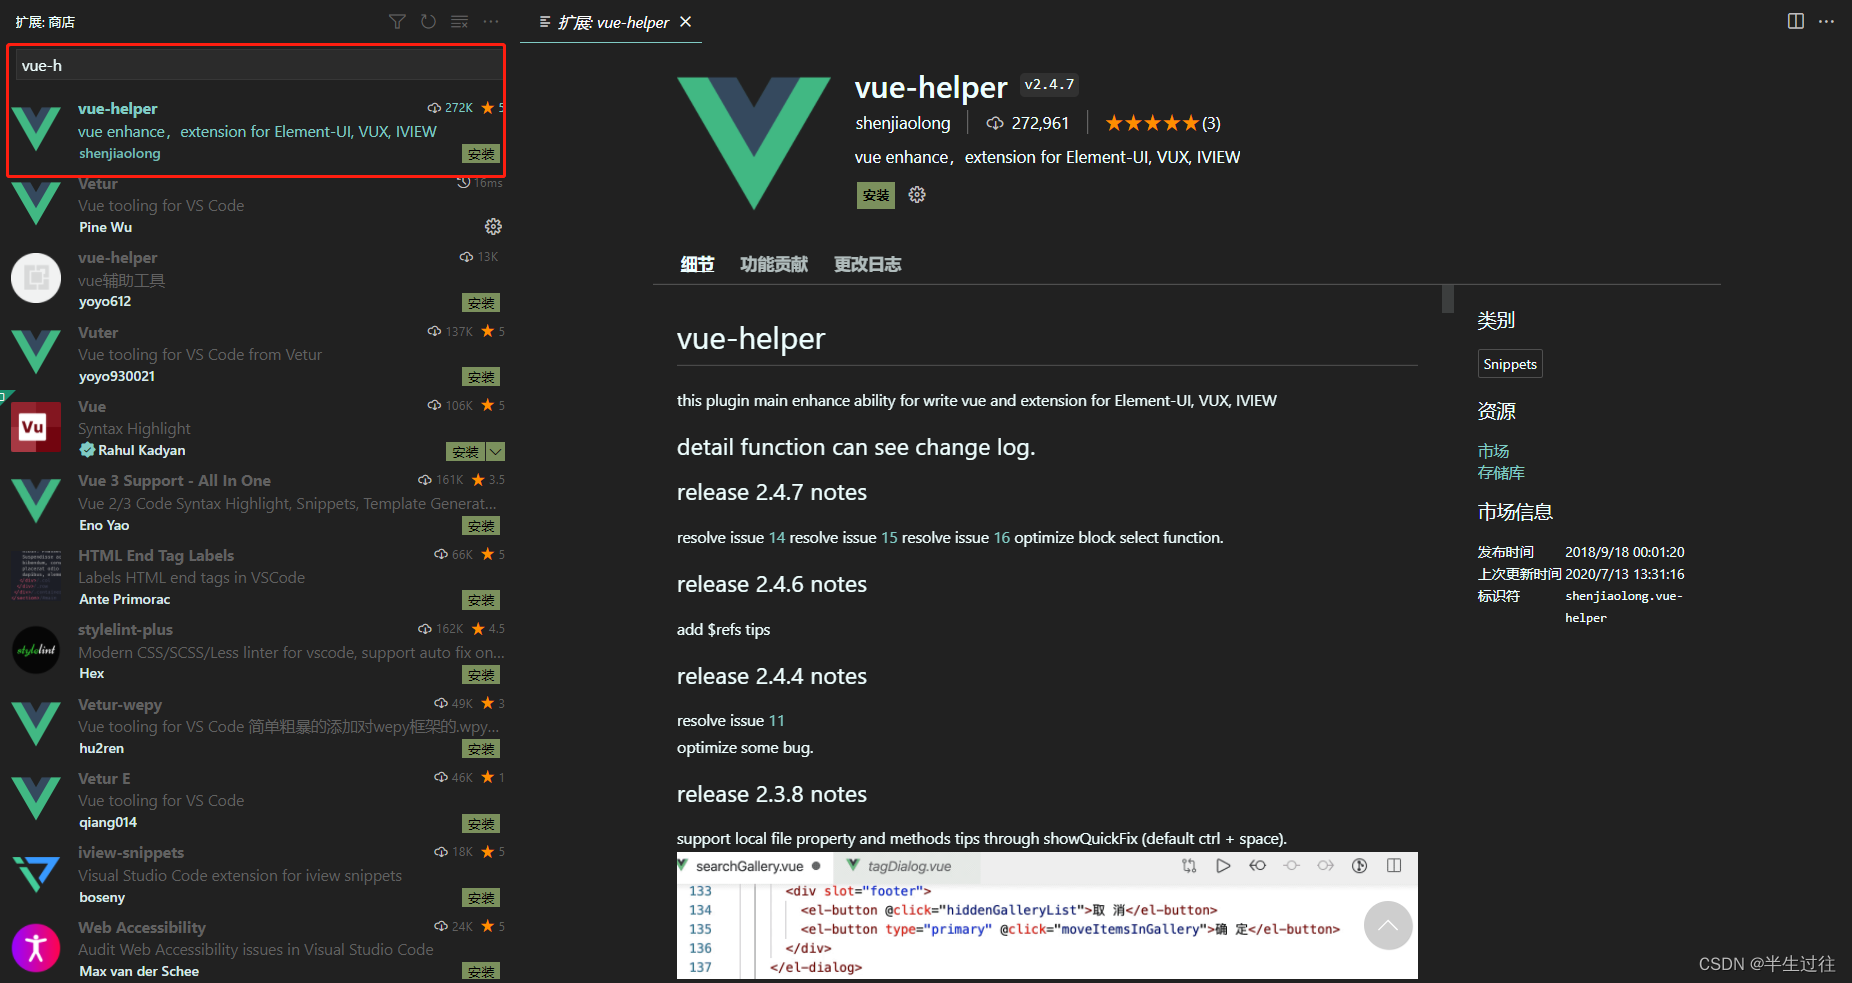The image size is (1852, 983).
Task: Split the editor to the right
Action: [1796, 21]
